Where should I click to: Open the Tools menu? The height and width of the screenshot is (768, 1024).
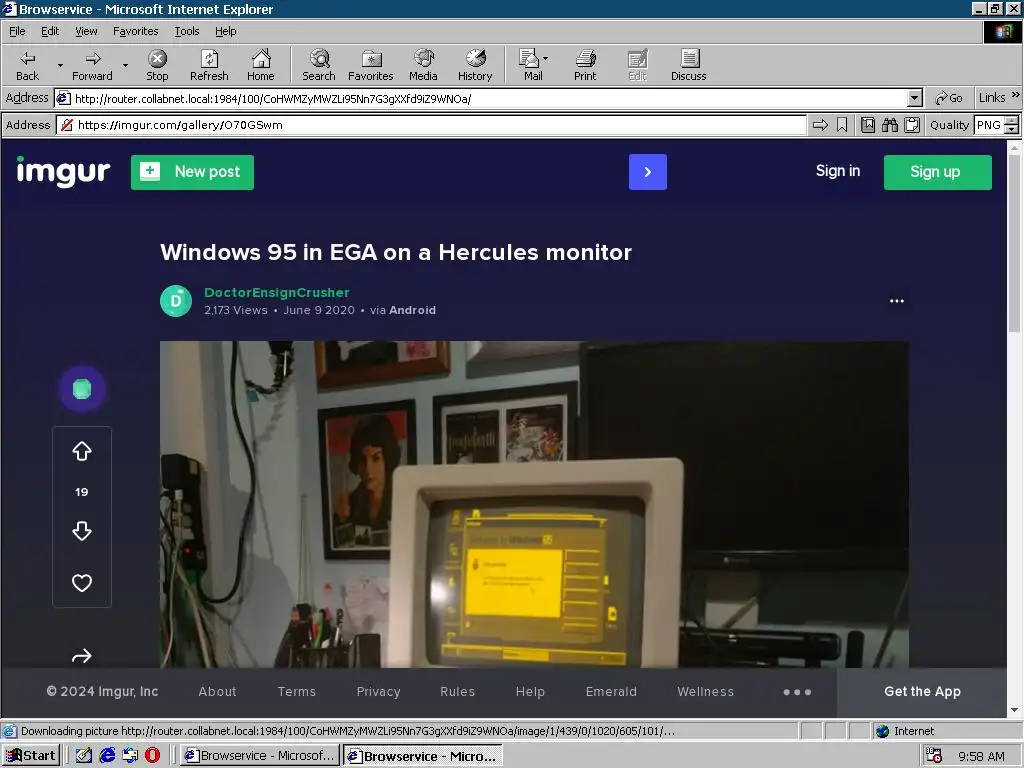click(x=186, y=31)
